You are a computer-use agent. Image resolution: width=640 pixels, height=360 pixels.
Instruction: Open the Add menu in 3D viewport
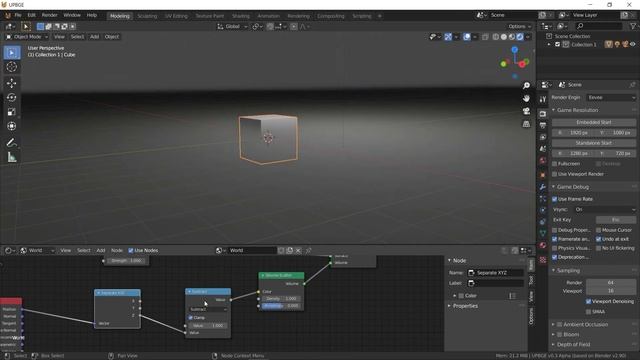[94, 37]
